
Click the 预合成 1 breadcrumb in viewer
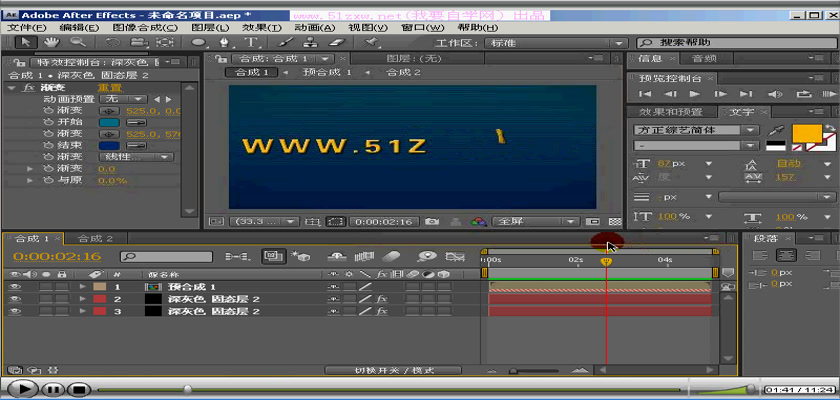327,72
